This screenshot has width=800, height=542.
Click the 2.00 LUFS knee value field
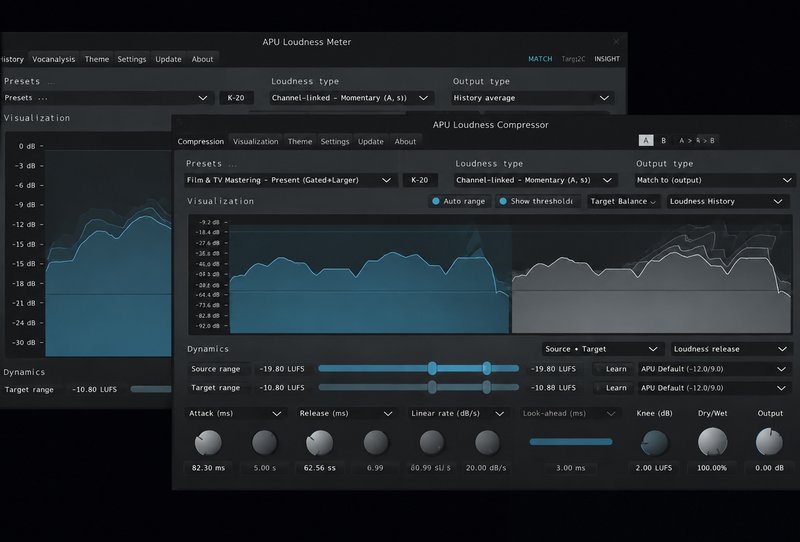[x=654, y=468]
